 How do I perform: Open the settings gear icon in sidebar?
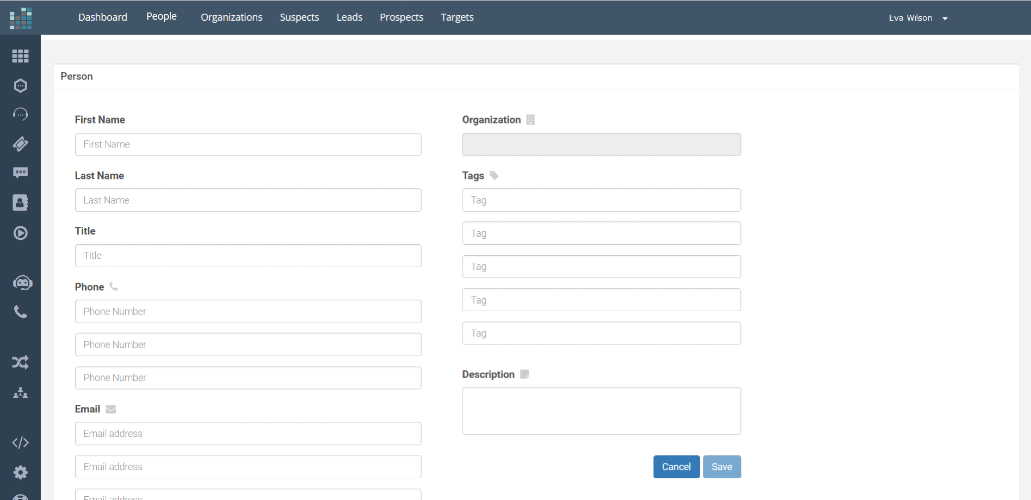(x=20, y=472)
